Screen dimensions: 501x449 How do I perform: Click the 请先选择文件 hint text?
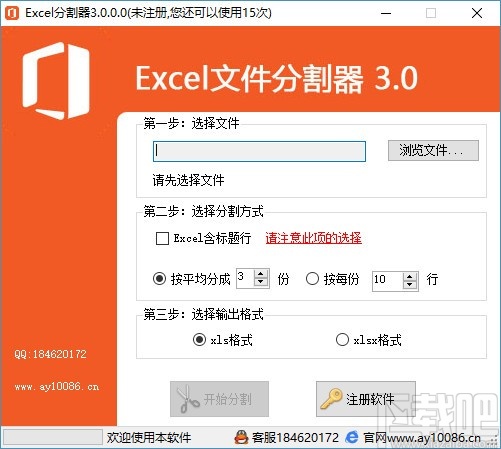tap(188, 180)
